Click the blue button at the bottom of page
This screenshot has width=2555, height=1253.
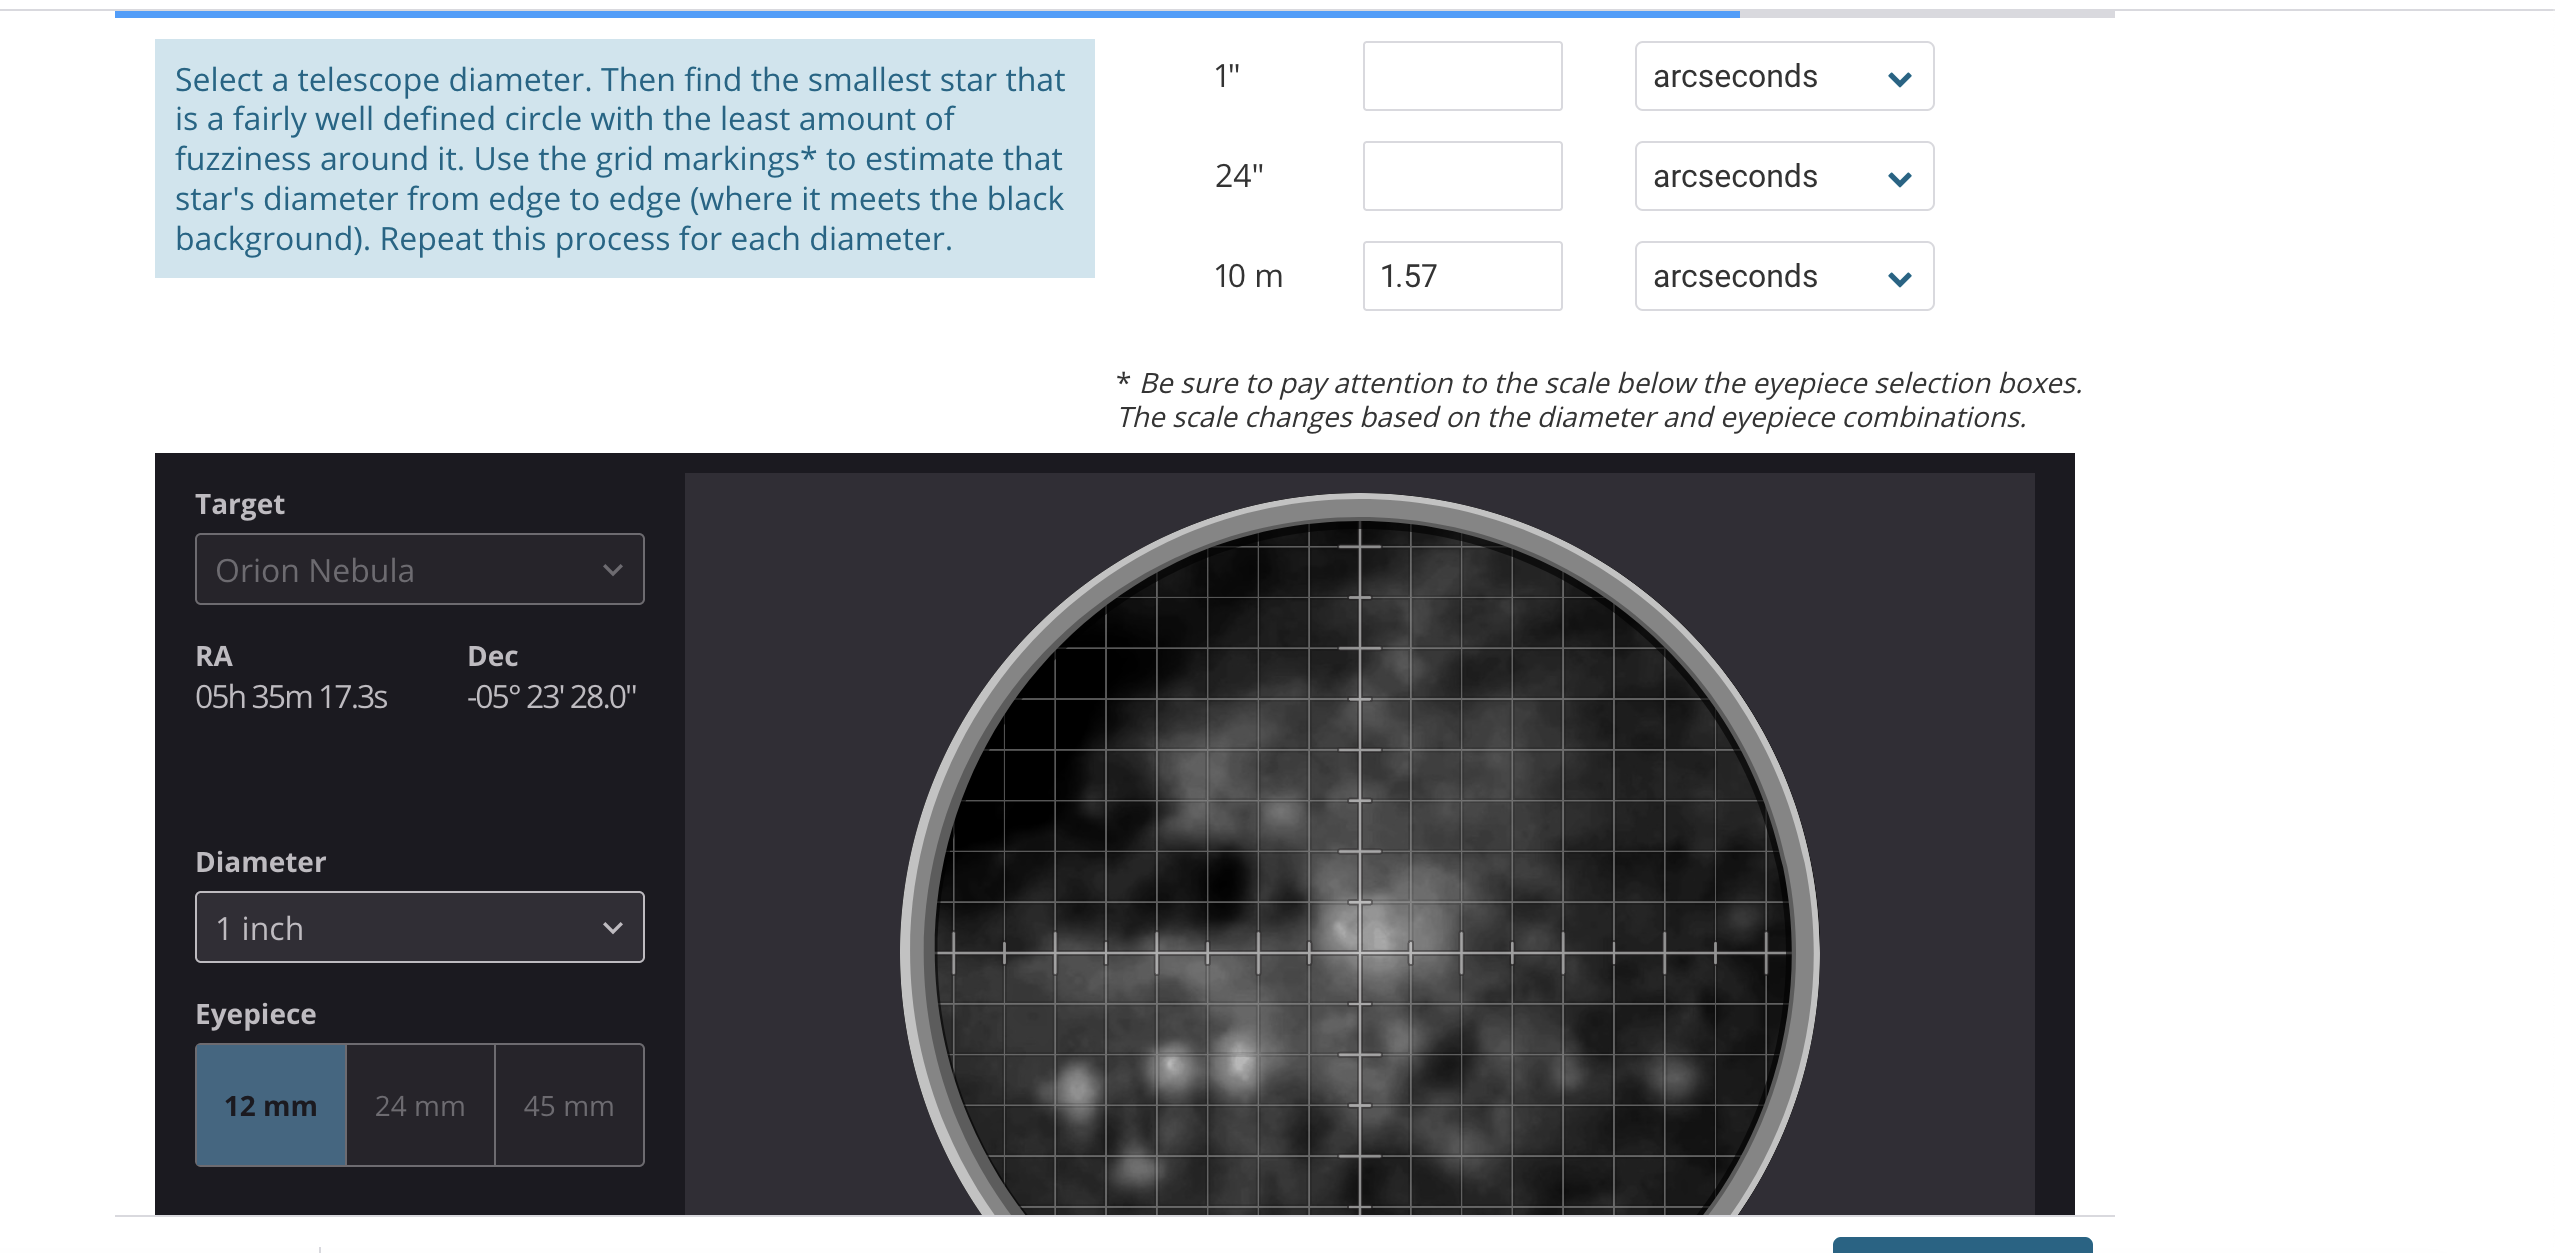click(x=1962, y=1247)
